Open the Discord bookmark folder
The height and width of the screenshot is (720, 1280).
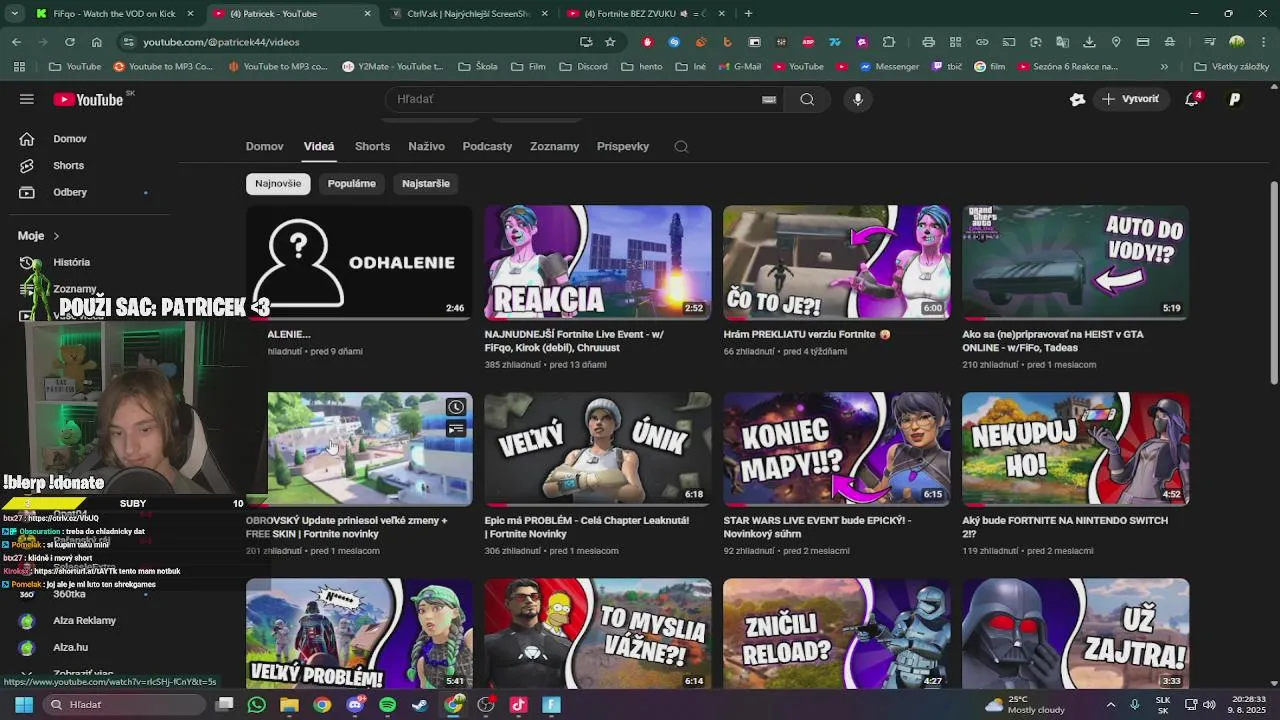[583, 66]
